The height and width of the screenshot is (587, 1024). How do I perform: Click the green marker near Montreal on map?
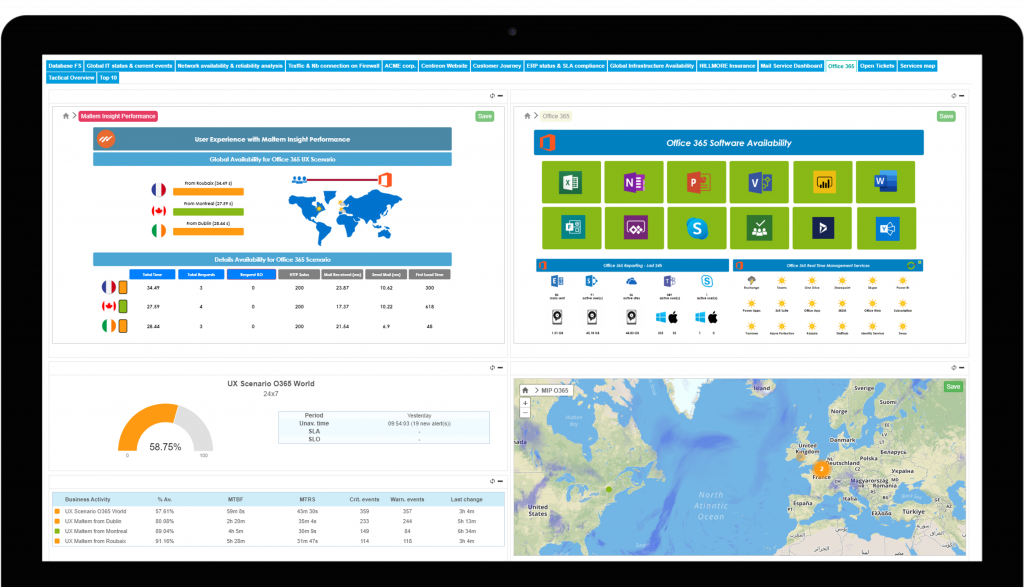coord(609,489)
